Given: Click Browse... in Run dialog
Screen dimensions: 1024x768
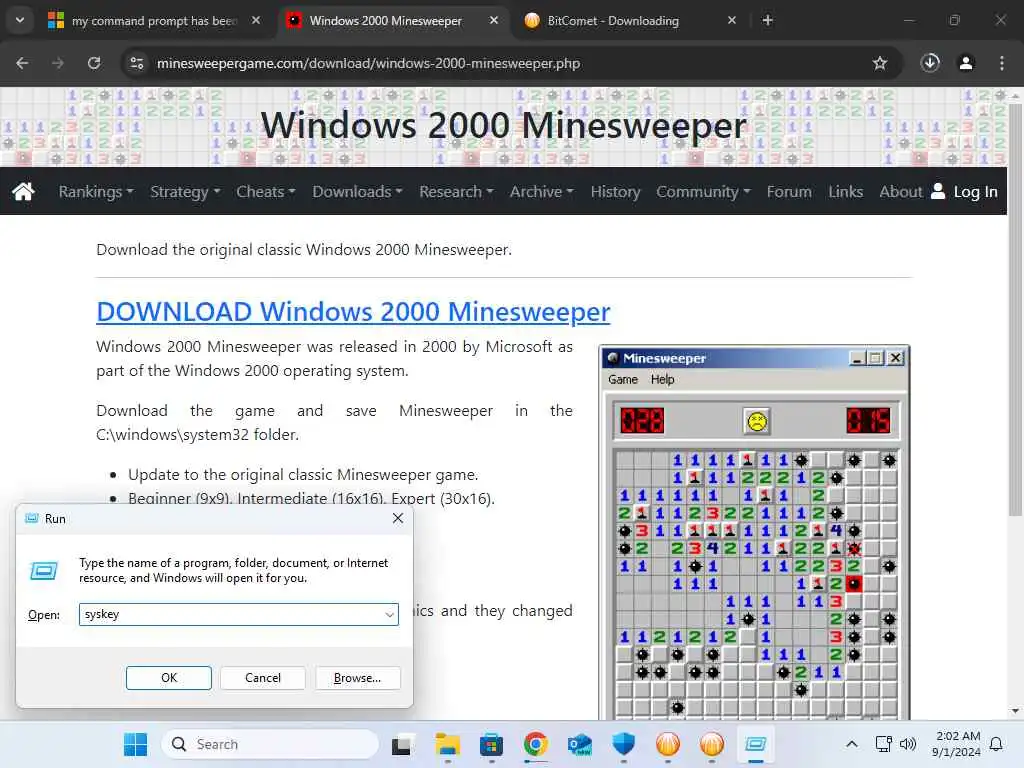Looking at the screenshot, I should (x=357, y=678).
